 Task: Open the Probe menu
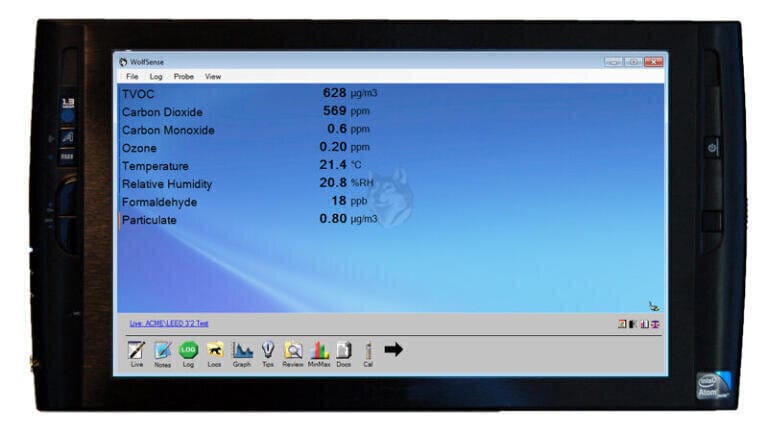click(184, 76)
